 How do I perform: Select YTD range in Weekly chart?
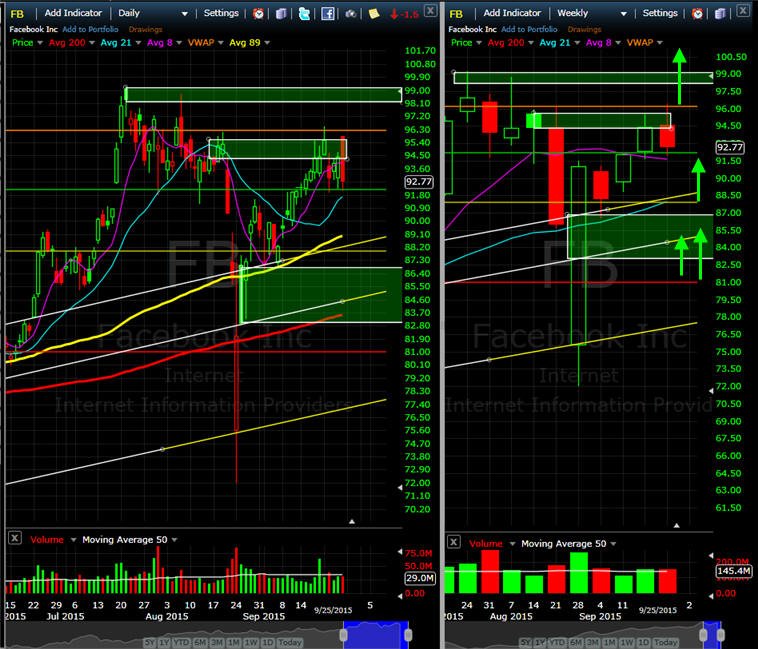point(557,642)
